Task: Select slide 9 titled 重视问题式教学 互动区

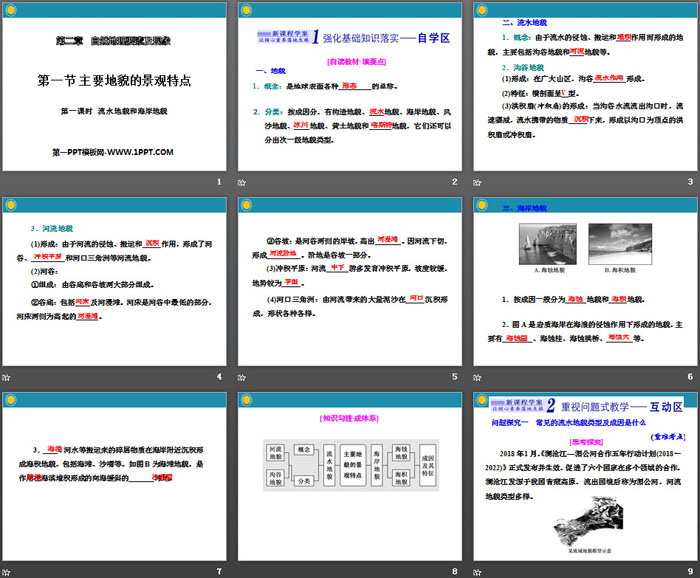Action: click(584, 475)
